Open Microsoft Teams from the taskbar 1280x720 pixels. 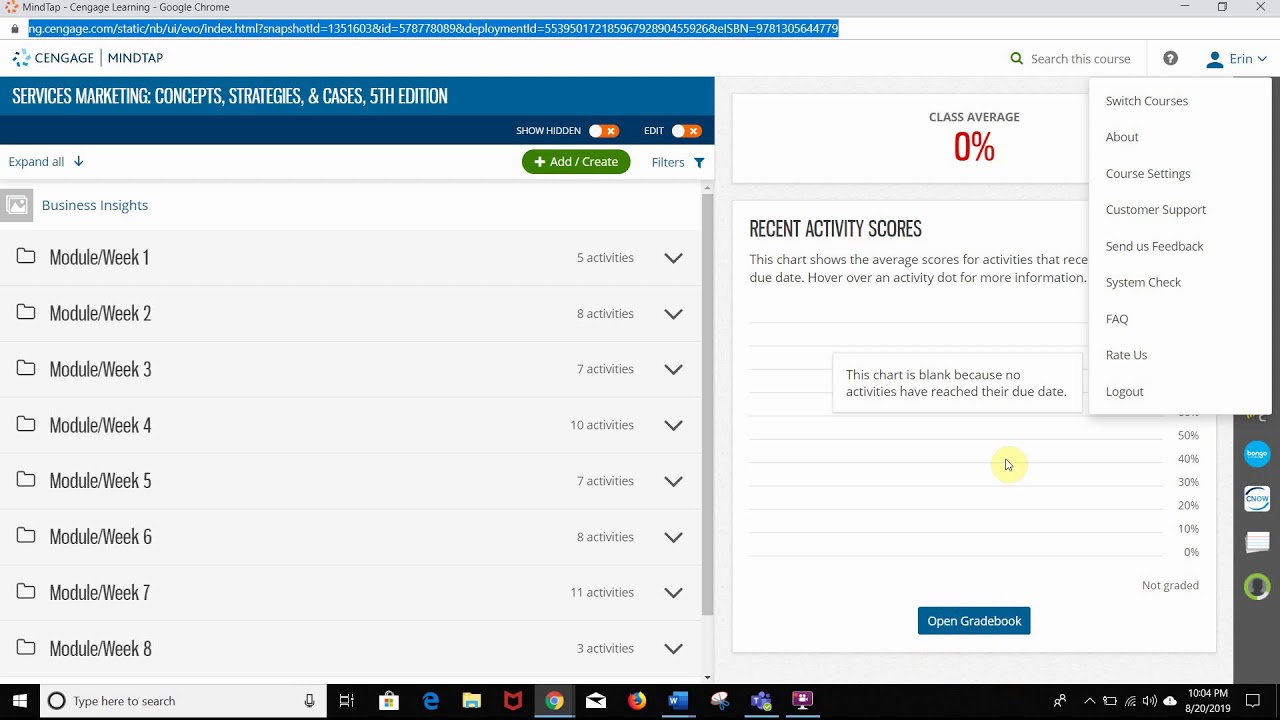(x=761, y=701)
